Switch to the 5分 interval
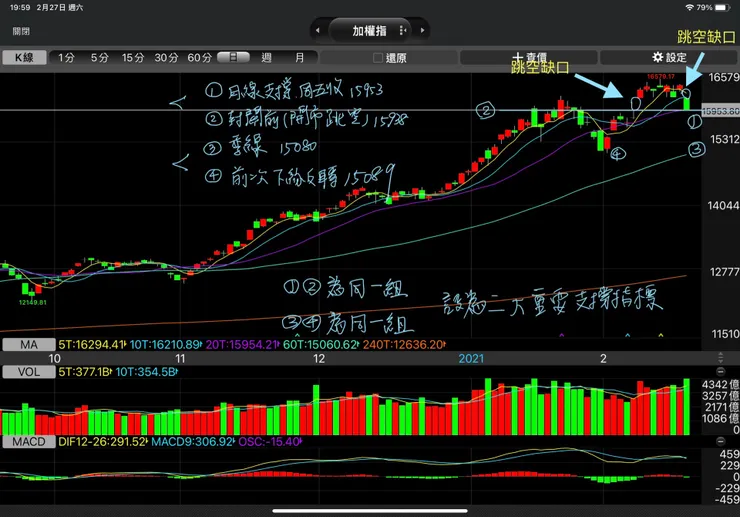Screen dimensions: 740x517 tap(100, 58)
